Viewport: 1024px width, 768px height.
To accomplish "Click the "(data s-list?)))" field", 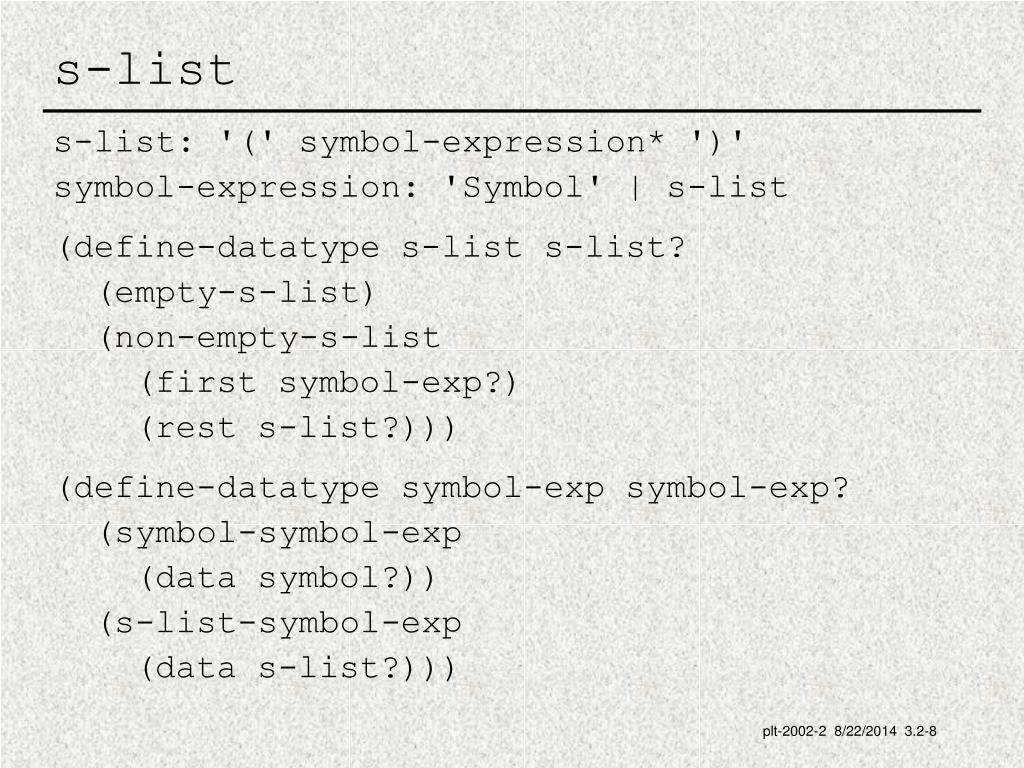I will [x=299, y=668].
